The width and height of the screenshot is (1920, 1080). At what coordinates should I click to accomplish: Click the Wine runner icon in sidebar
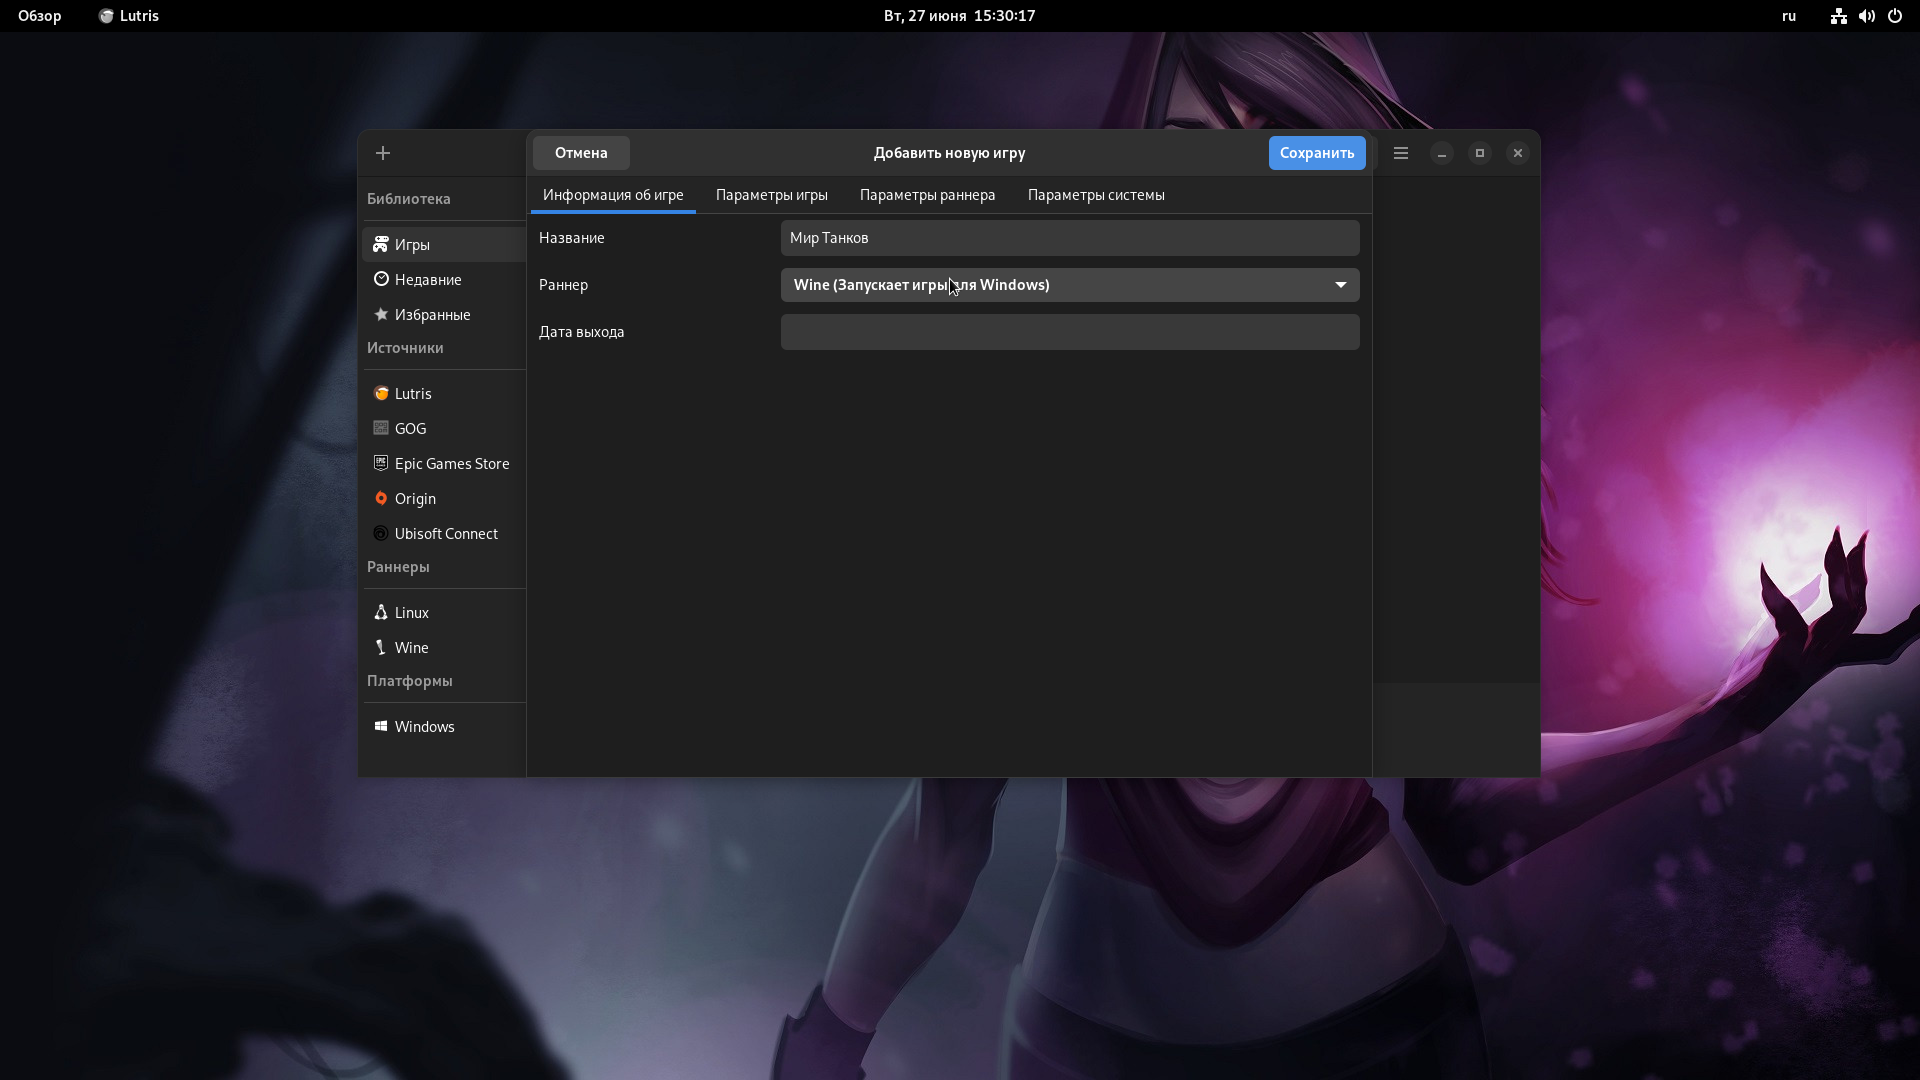point(381,646)
